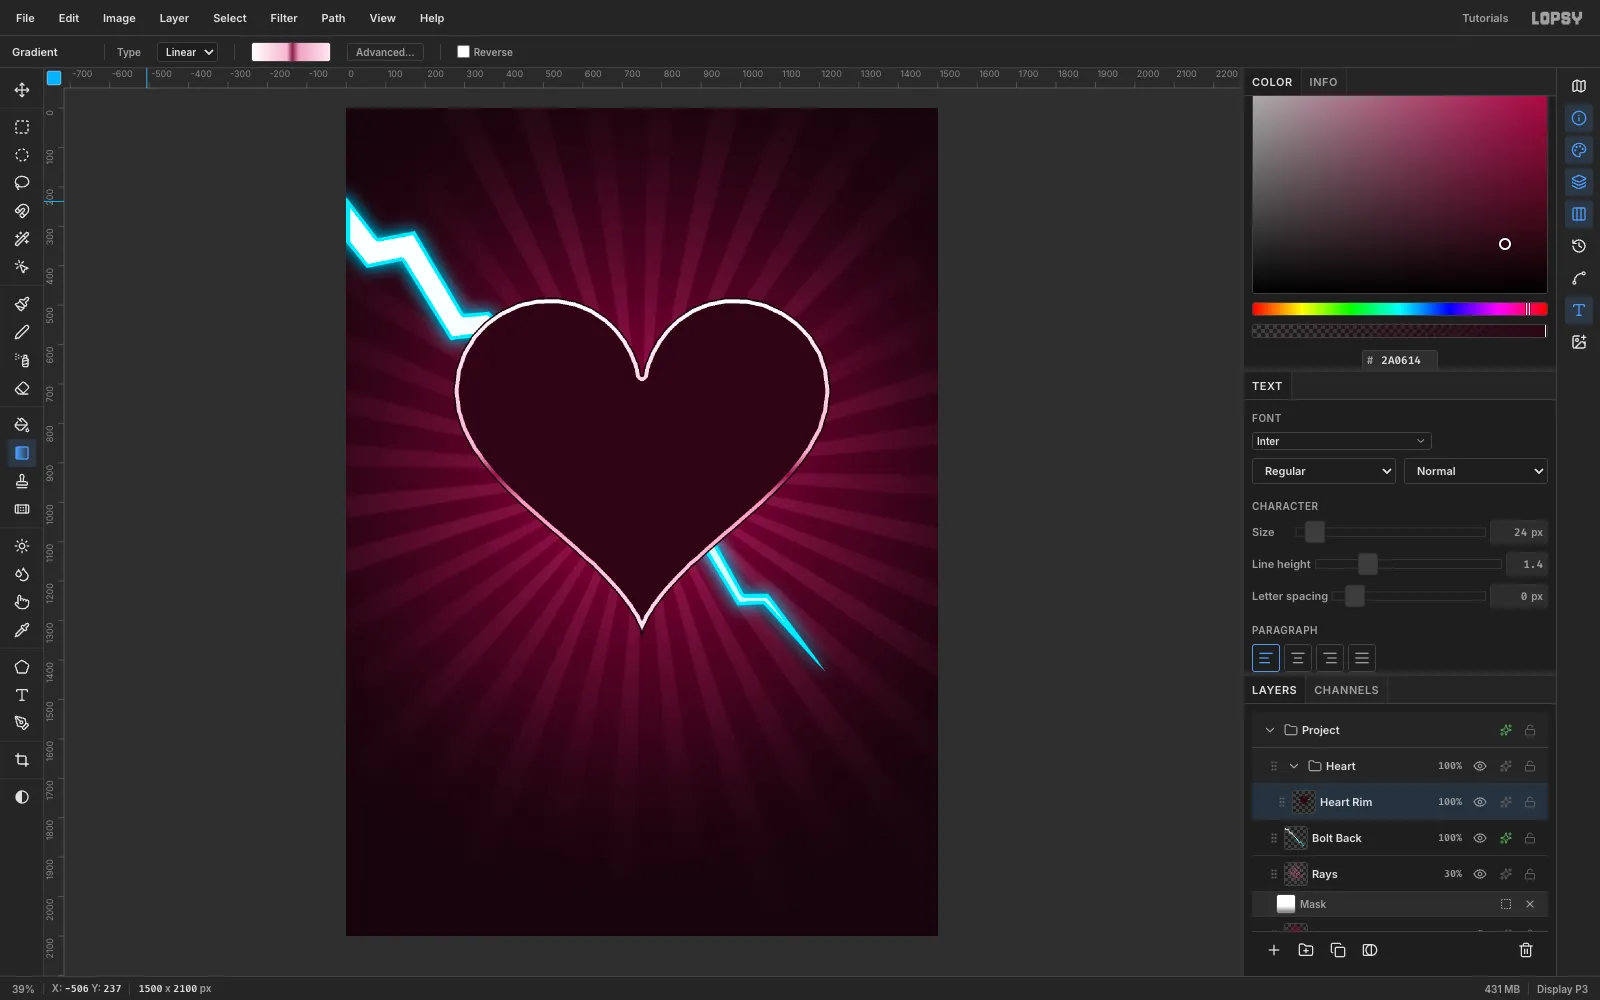Select the Dodge (sun) tool
Screen dimensions: 1600x1000
coord(22,546)
